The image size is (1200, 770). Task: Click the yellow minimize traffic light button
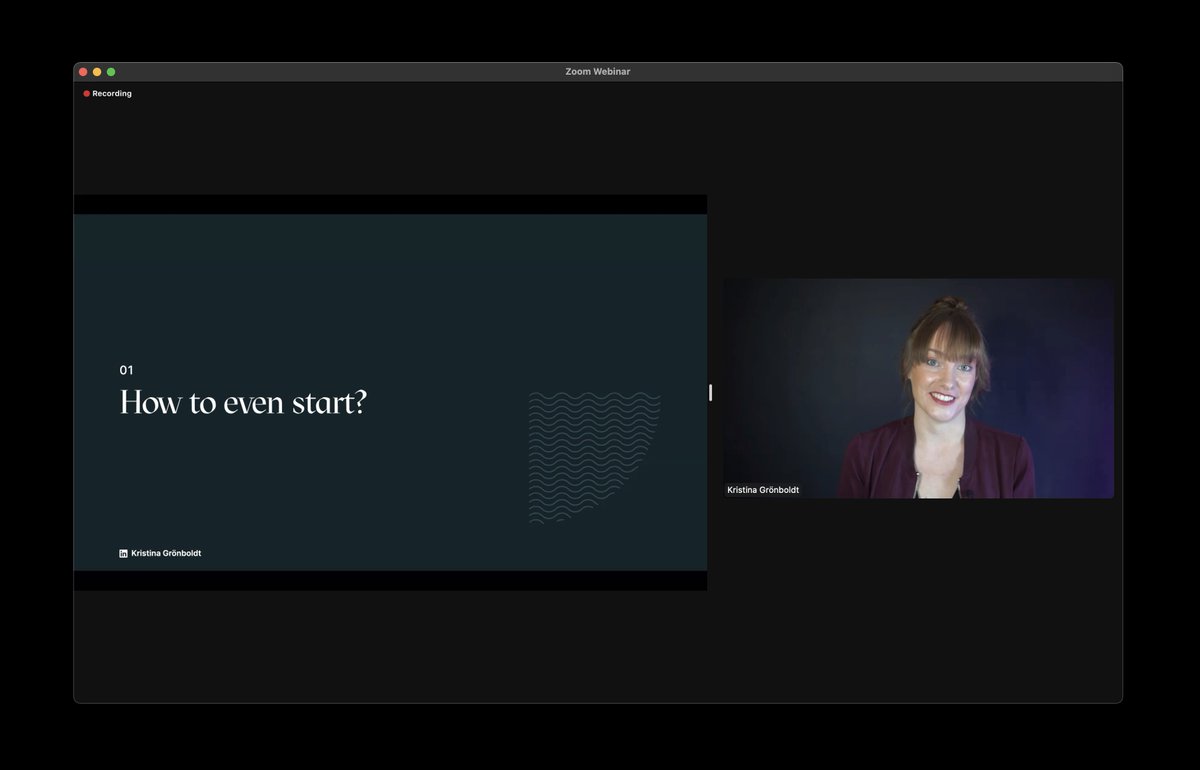(x=96, y=71)
